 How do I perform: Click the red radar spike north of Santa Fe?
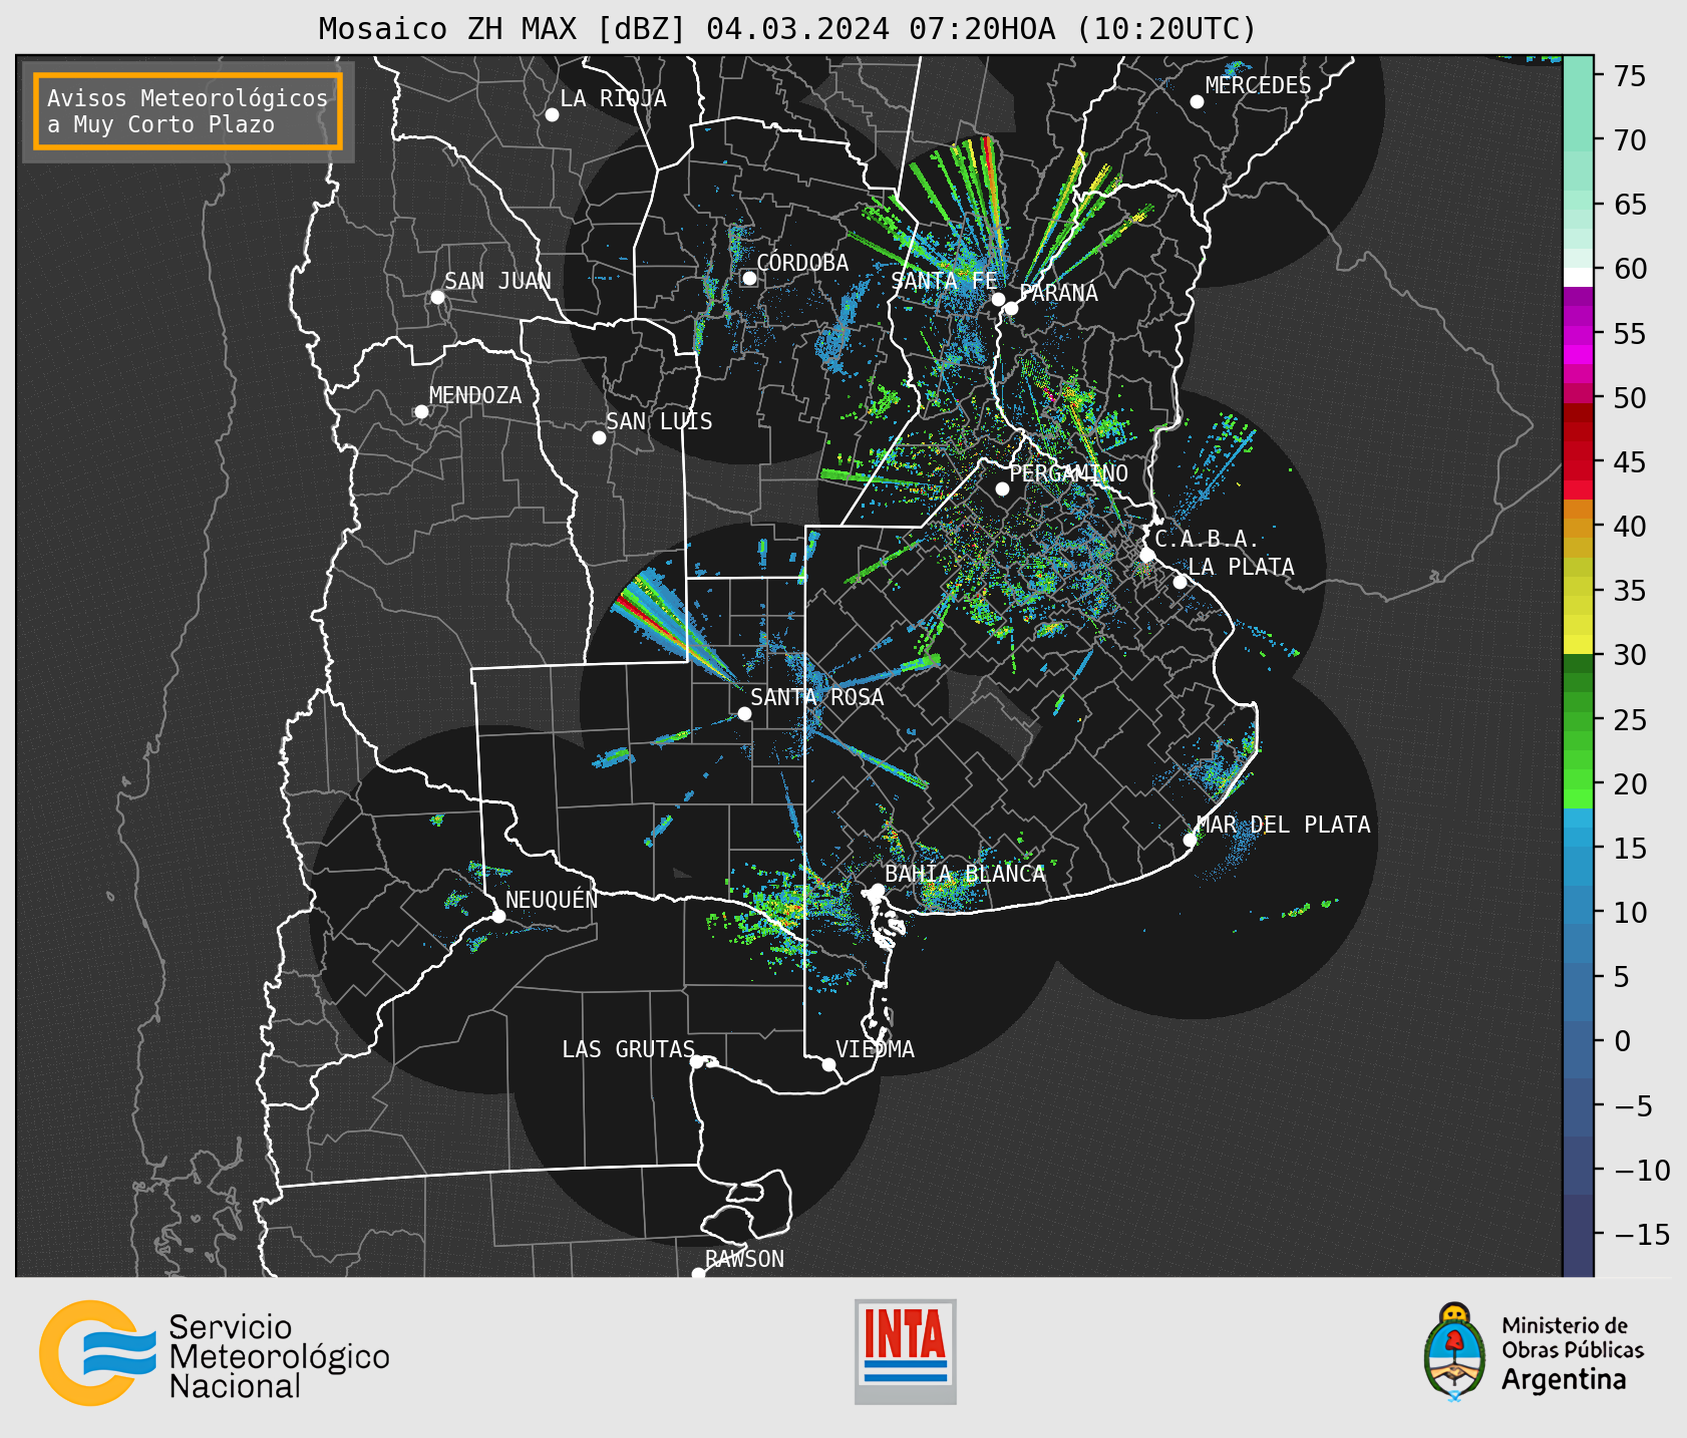990,165
